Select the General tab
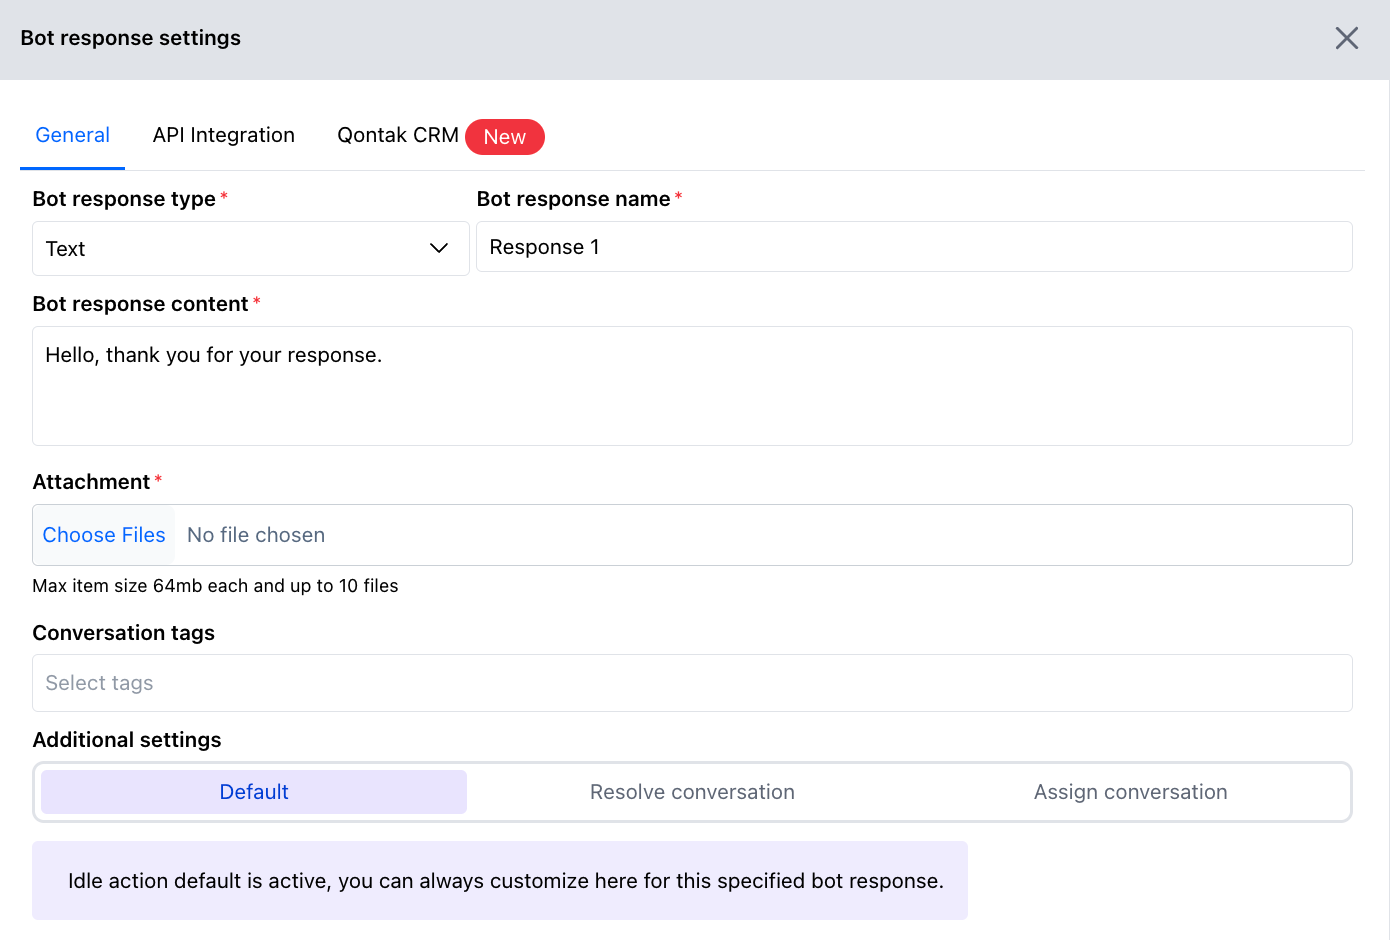 (x=72, y=134)
